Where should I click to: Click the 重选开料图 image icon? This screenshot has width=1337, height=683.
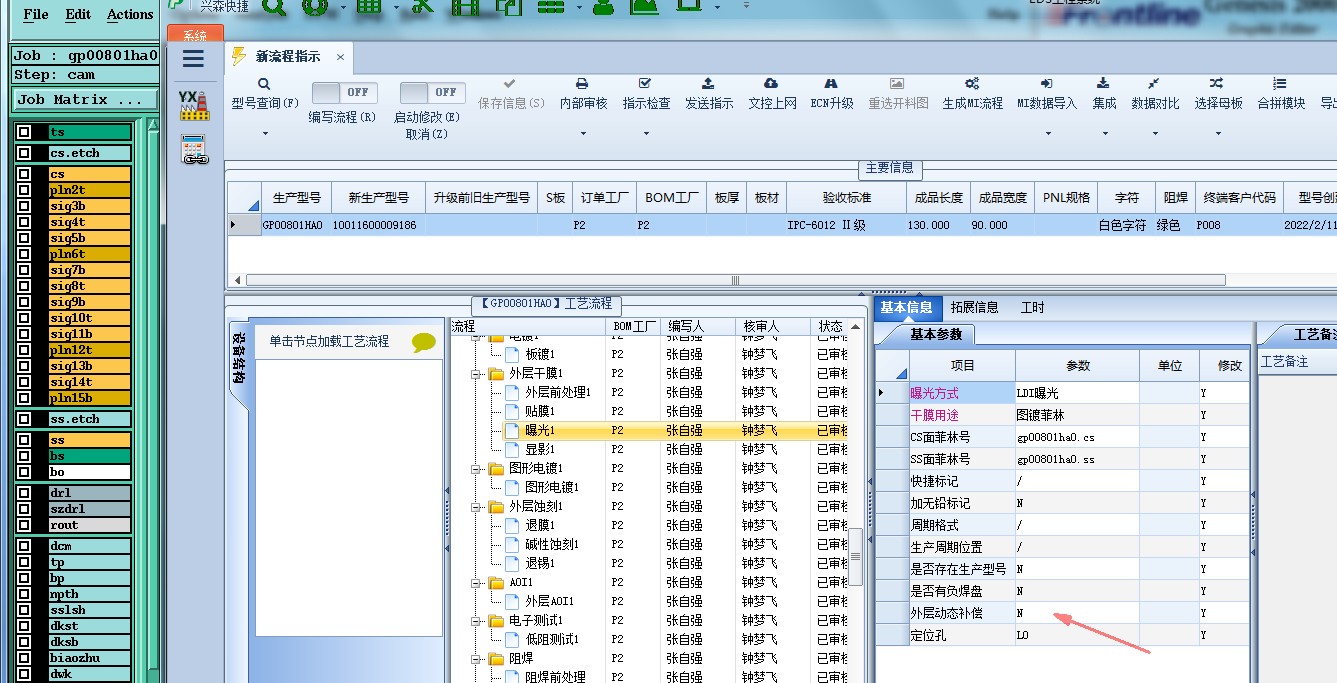coord(897,84)
